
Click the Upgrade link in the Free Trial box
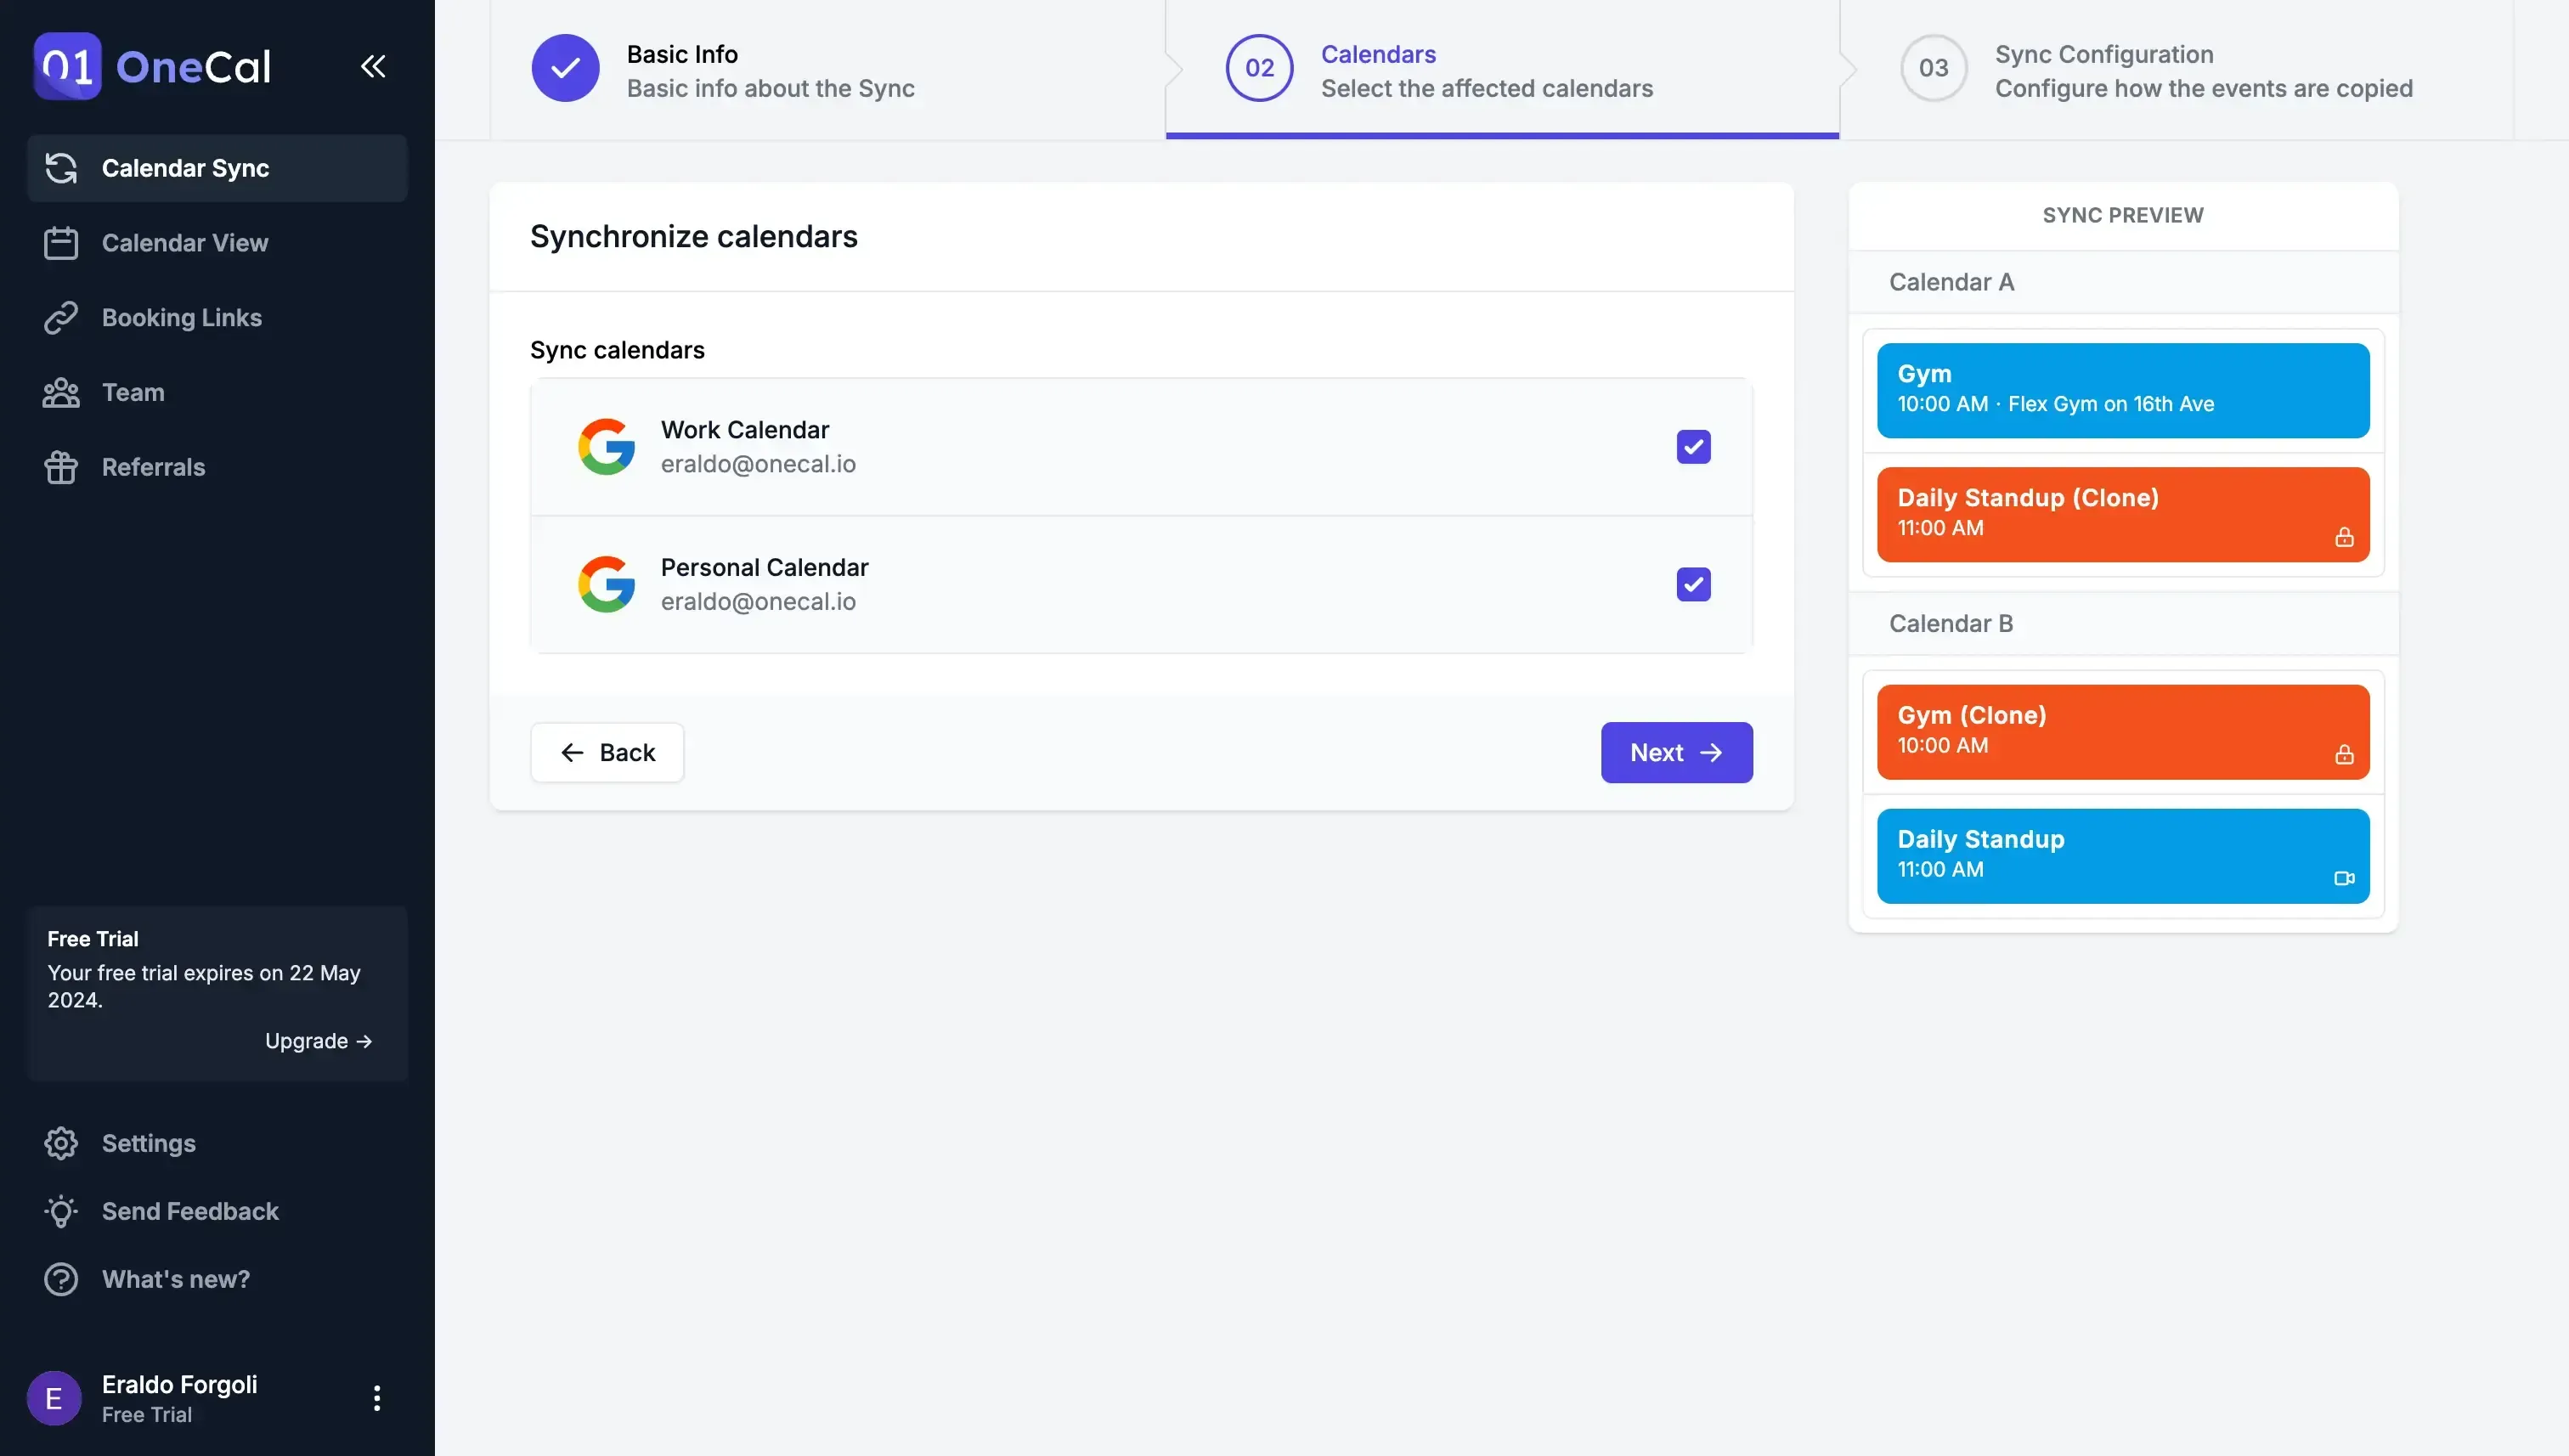click(x=318, y=1040)
